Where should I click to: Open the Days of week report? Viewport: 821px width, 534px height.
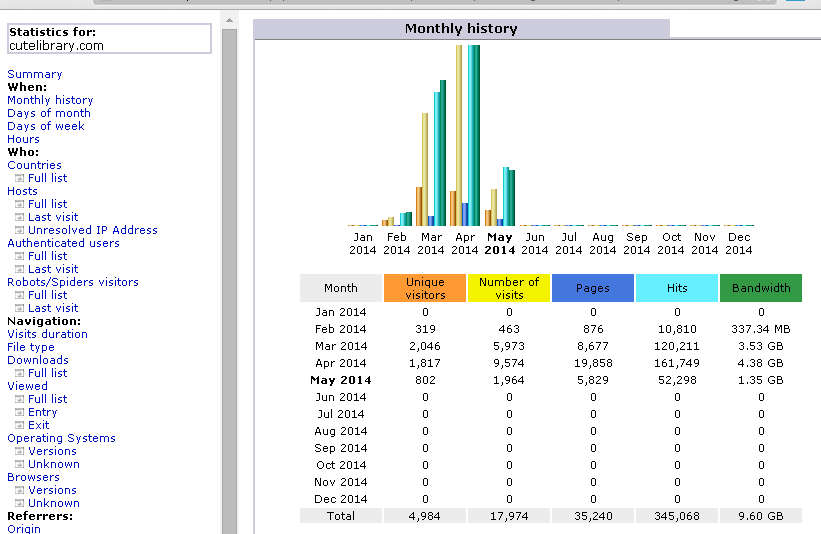point(46,126)
